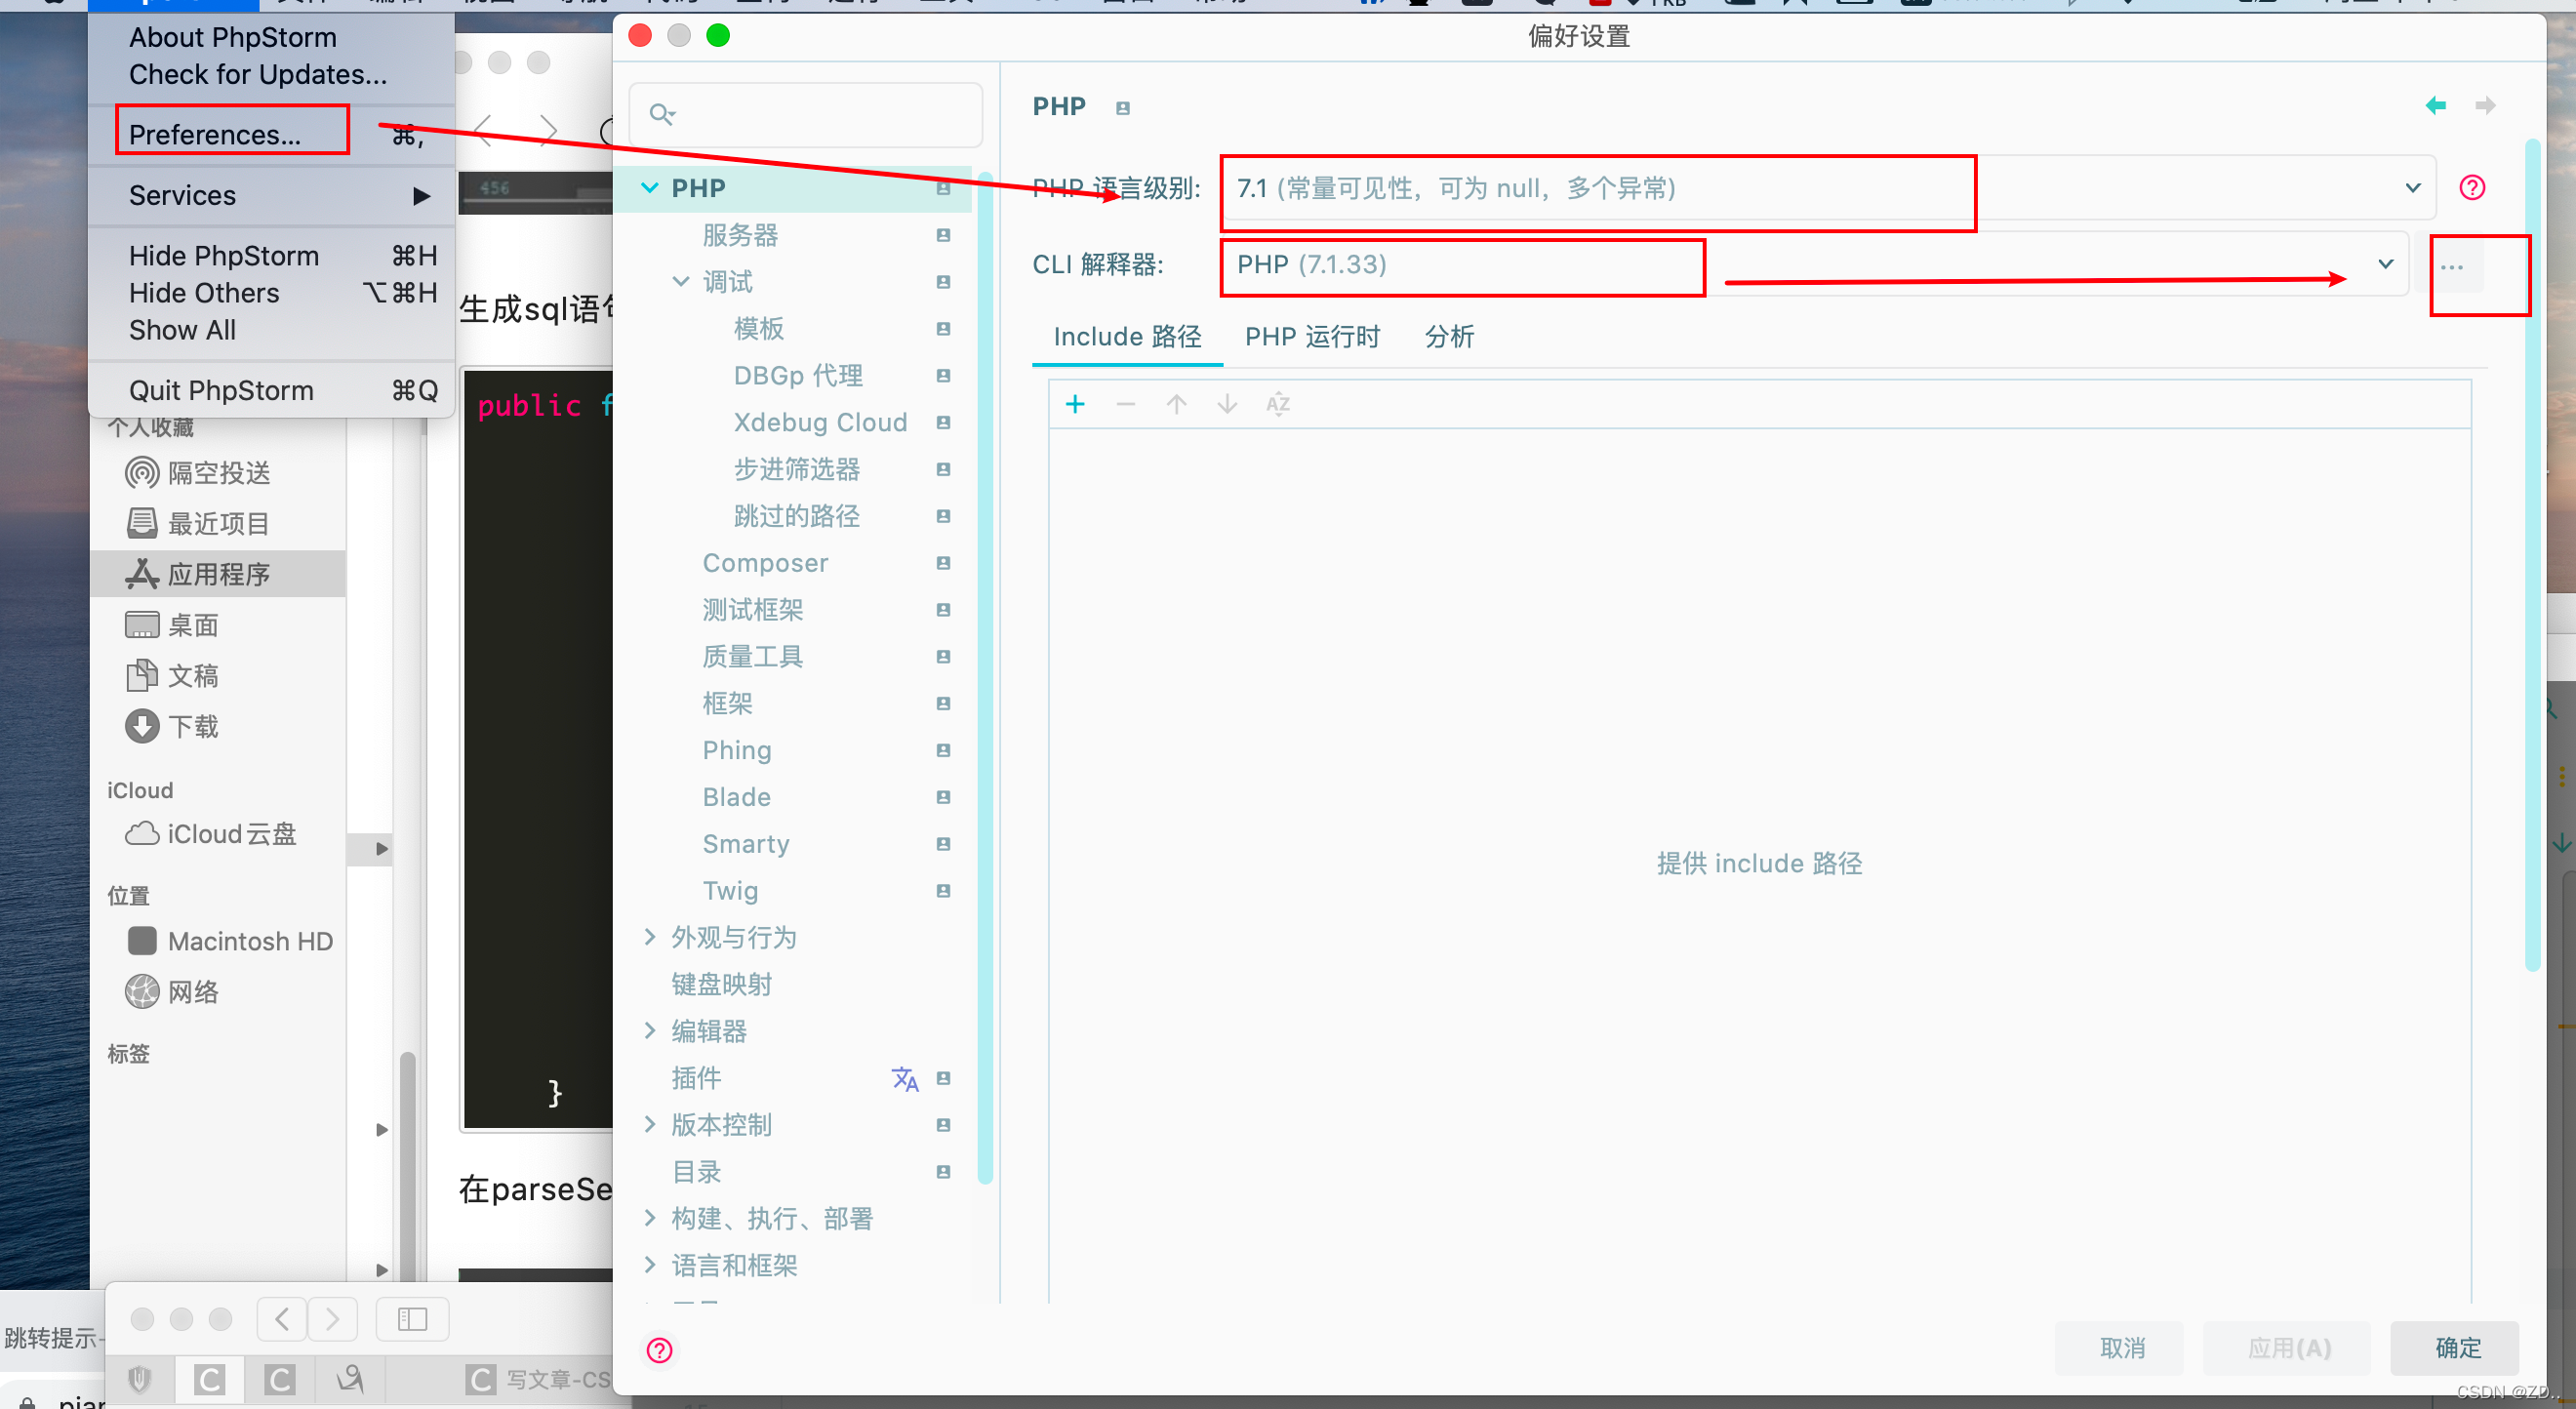Click the red help icon beside language level
Viewport: 2576px width, 1409px height.
pos(2471,188)
